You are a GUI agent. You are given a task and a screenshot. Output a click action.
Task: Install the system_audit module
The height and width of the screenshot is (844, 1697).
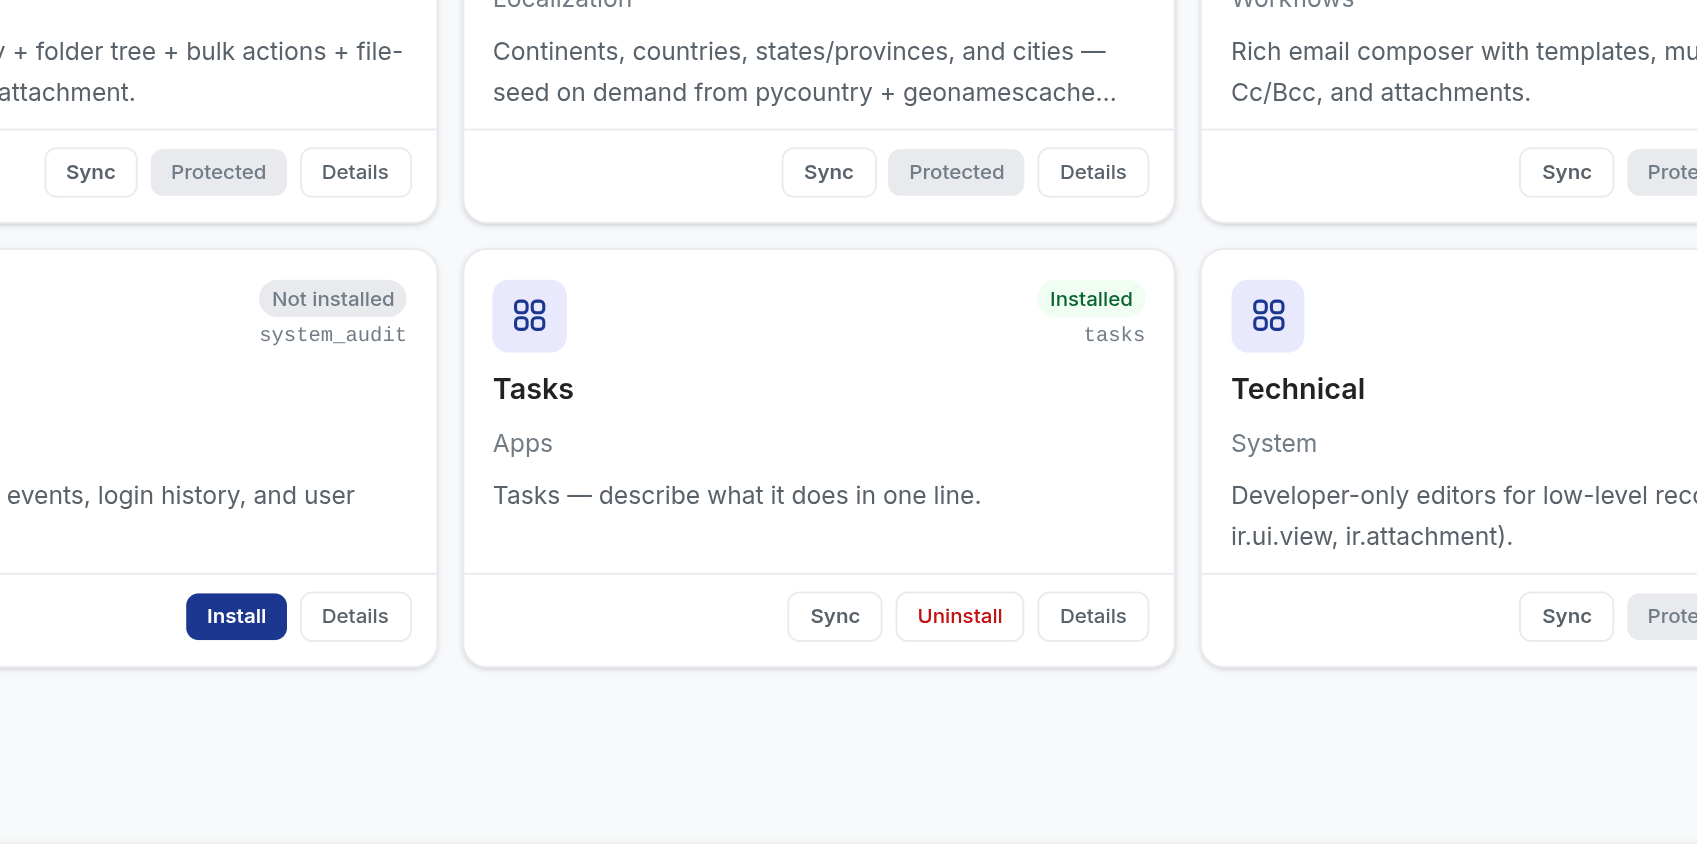click(236, 616)
